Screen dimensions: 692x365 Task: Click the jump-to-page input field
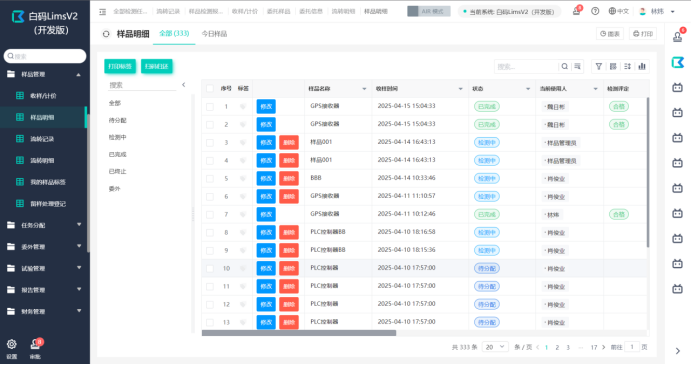pos(632,347)
